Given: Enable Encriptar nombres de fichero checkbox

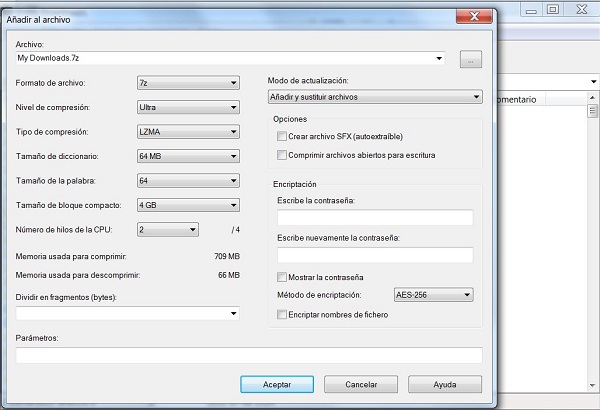Looking at the screenshot, I should (281, 315).
